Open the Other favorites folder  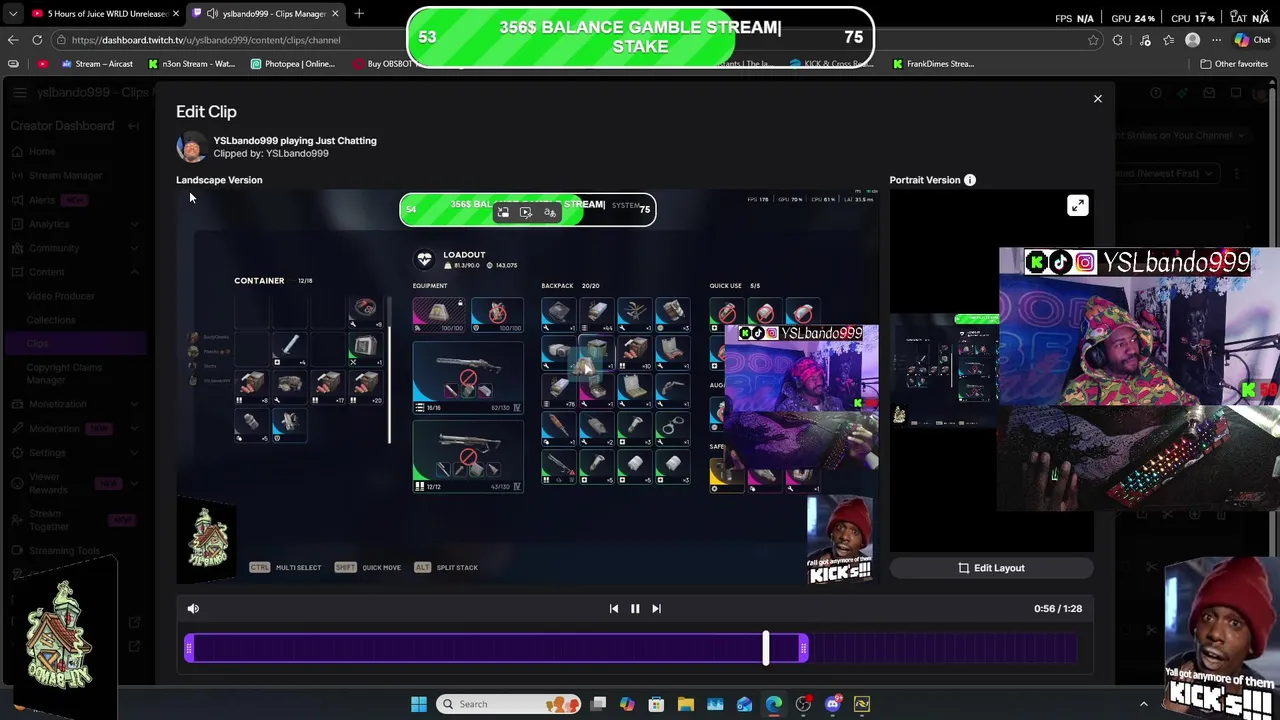[1234, 64]
